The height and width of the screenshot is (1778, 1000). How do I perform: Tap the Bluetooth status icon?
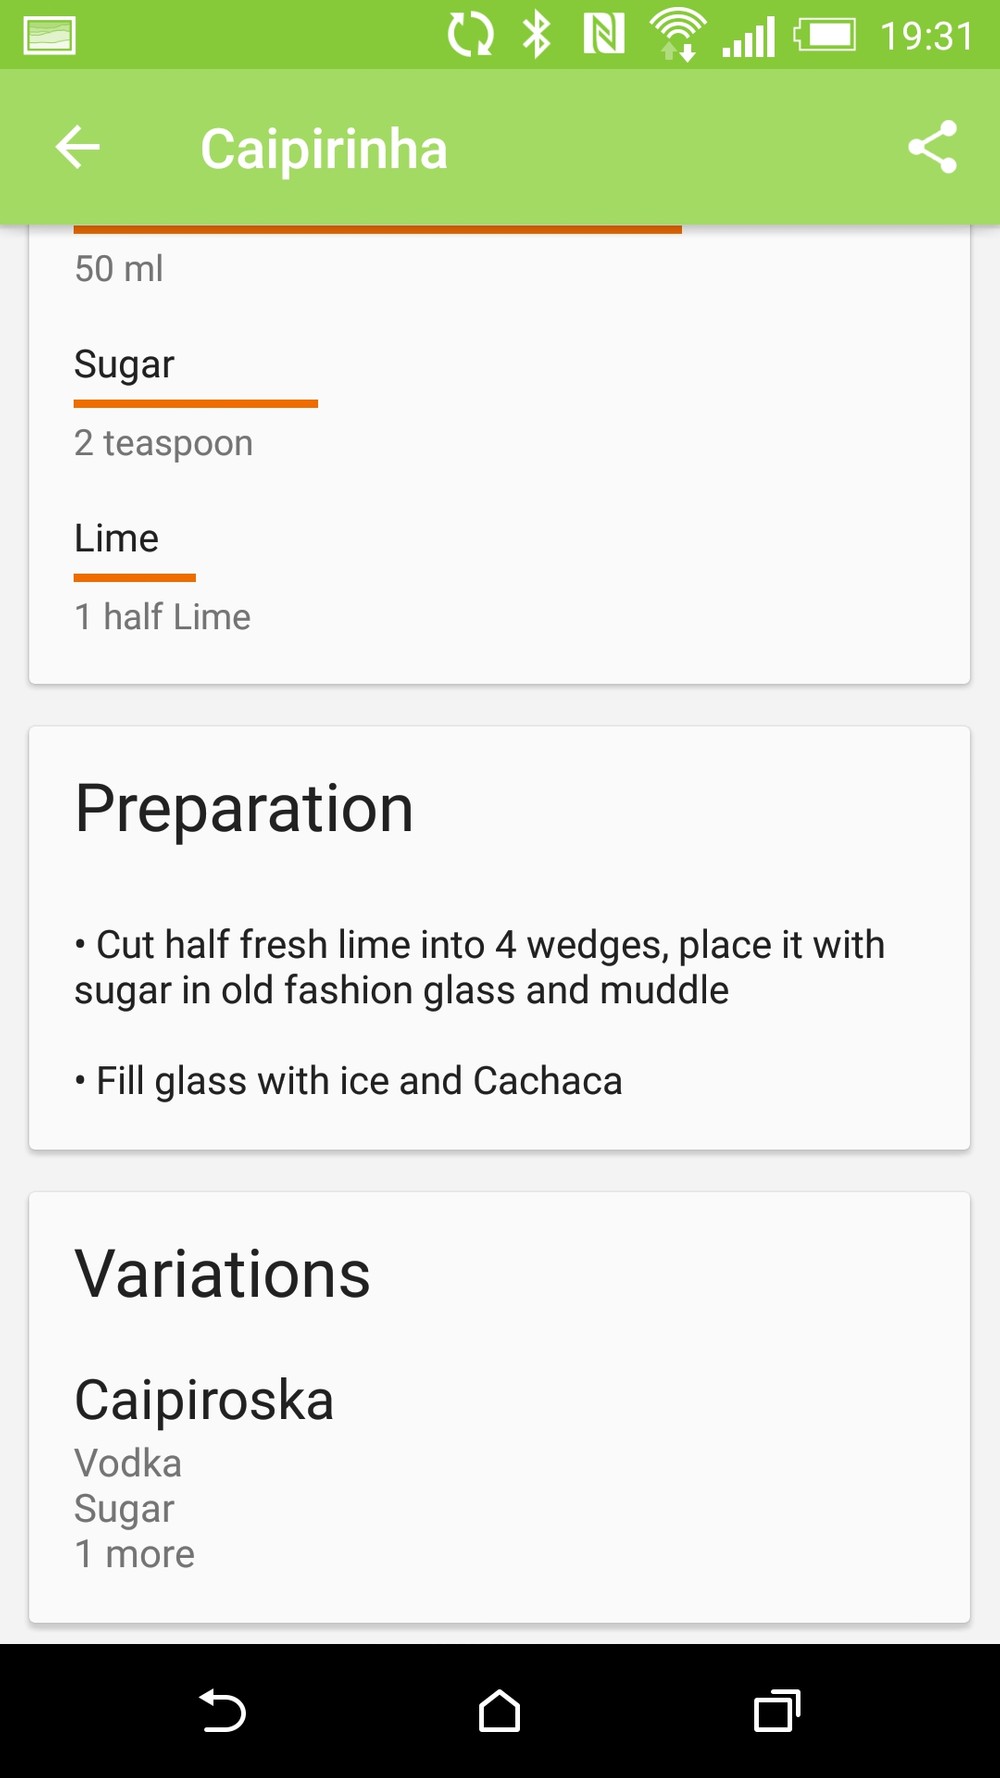(x=537, y=35)
